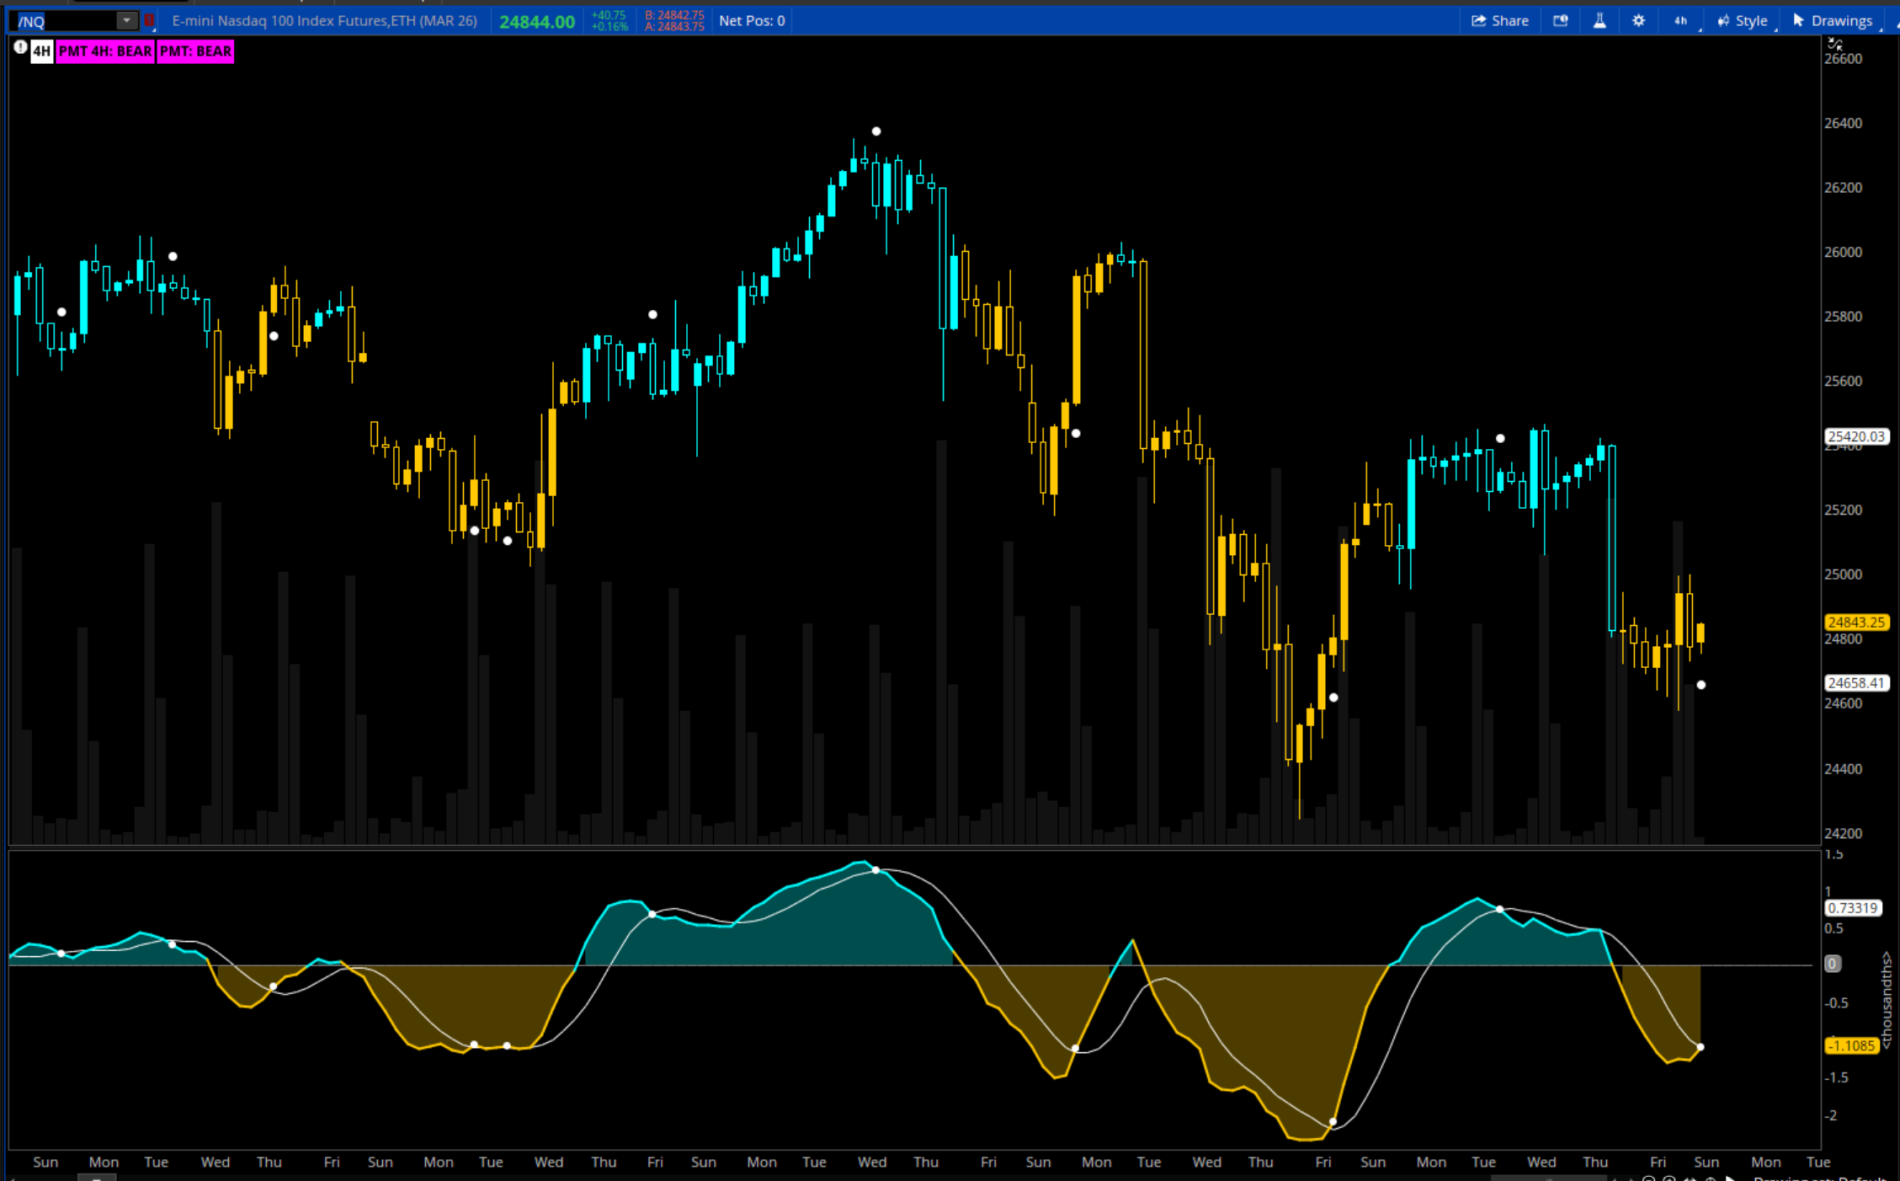Open the alert-on-chart icon next to Share
This screenshot has width=1900, height=1181.
click(1560, 20)
